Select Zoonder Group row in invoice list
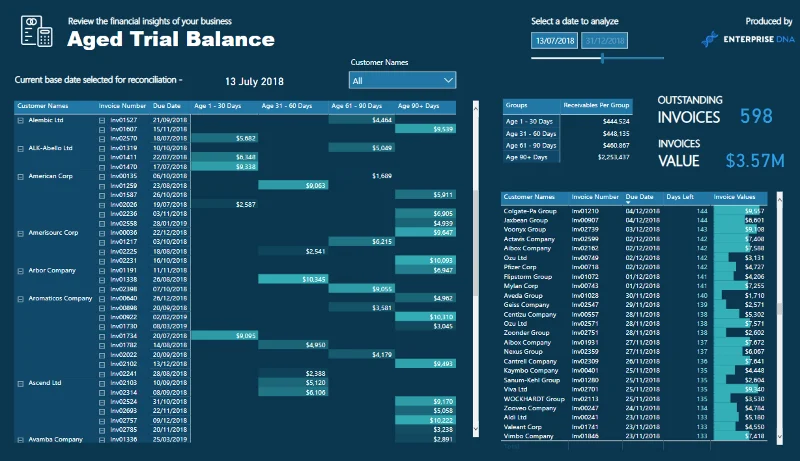Screen dimensions: 800x461 [634, 333]
